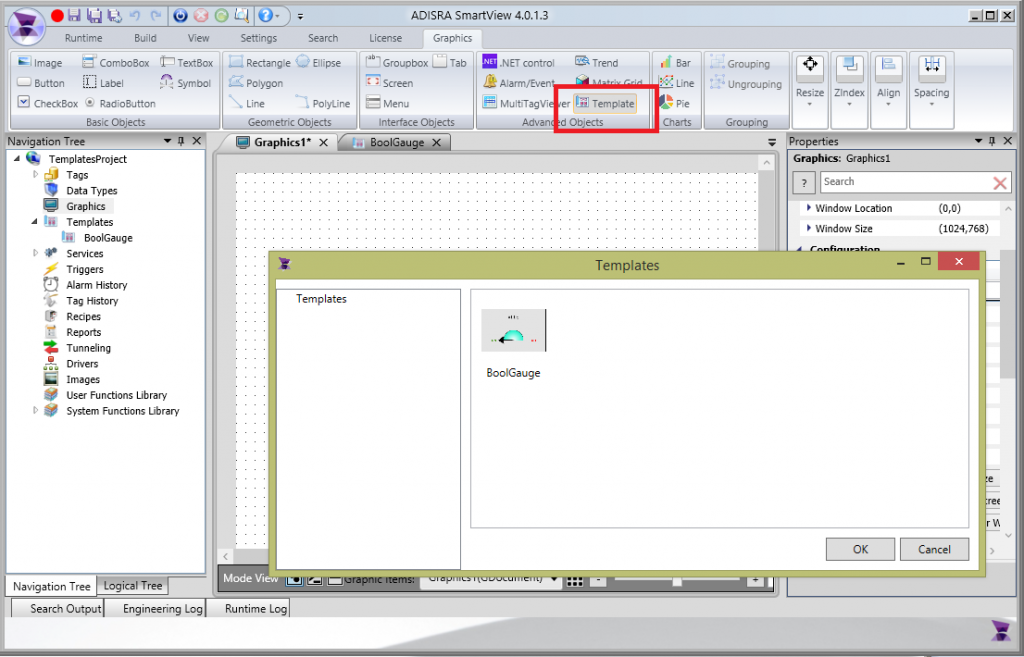Switch to the Settings ribbon tab
The image size is (1024, 657).
point(258,38)
